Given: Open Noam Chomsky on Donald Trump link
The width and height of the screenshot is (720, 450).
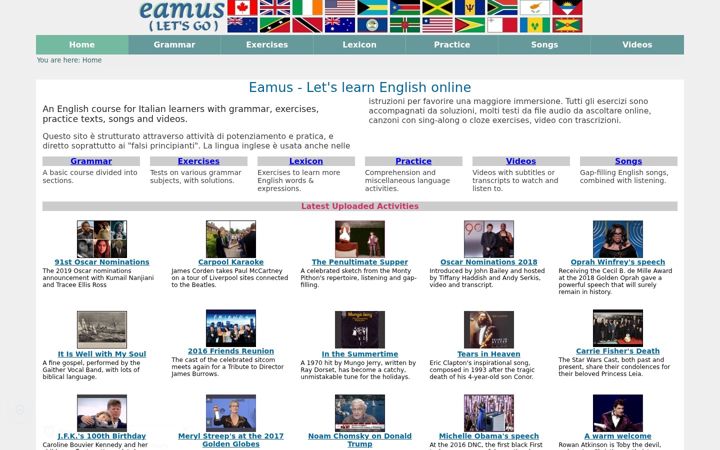Looking at the screenshot, I should 360,440.
